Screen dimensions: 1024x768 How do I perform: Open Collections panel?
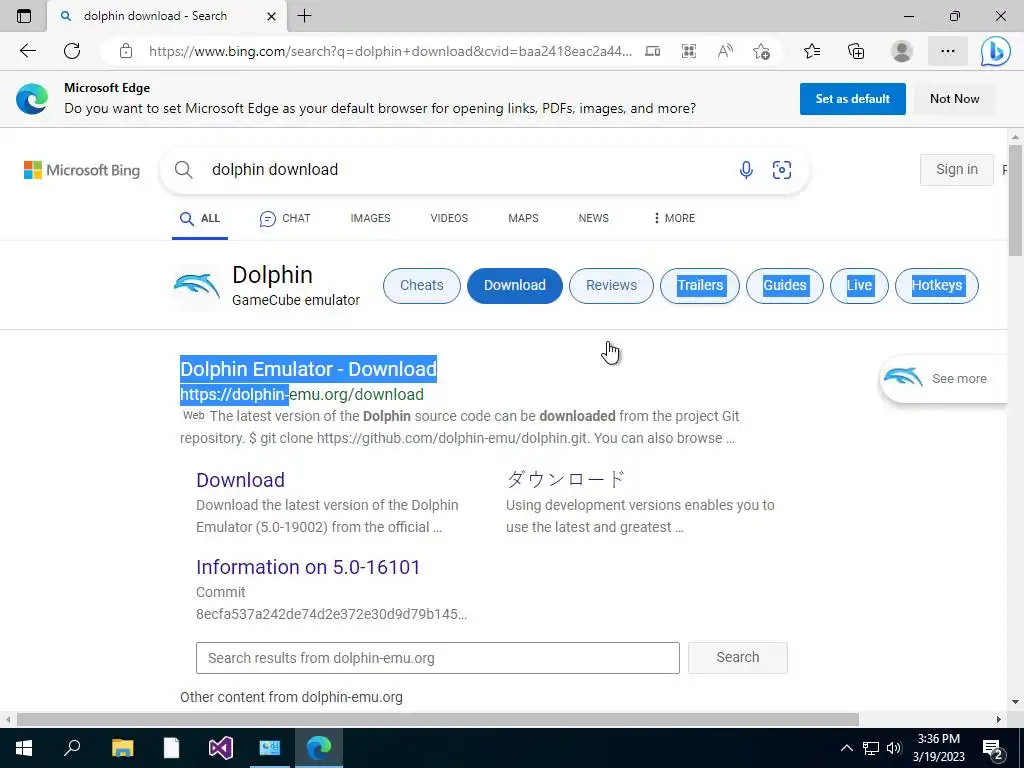856,51
